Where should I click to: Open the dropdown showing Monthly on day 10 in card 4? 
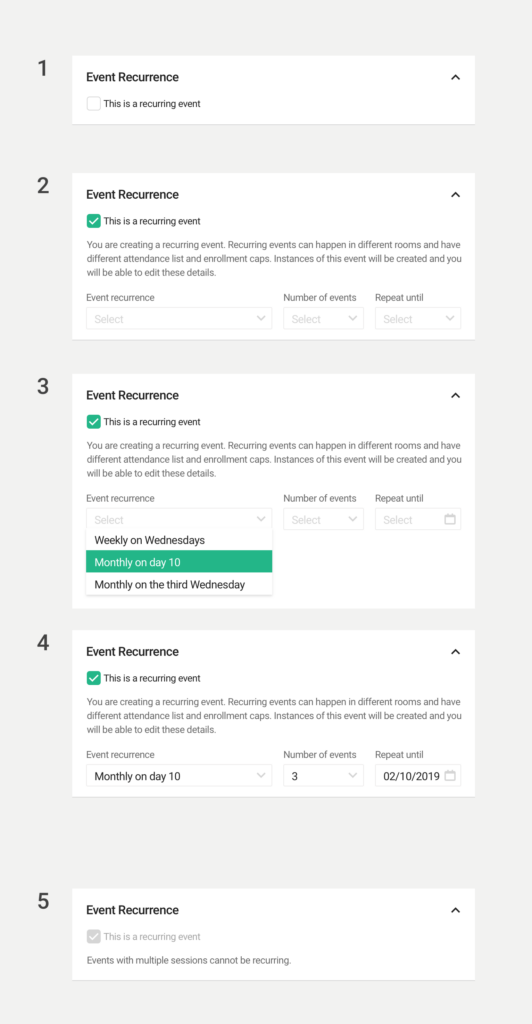(179, 776)
